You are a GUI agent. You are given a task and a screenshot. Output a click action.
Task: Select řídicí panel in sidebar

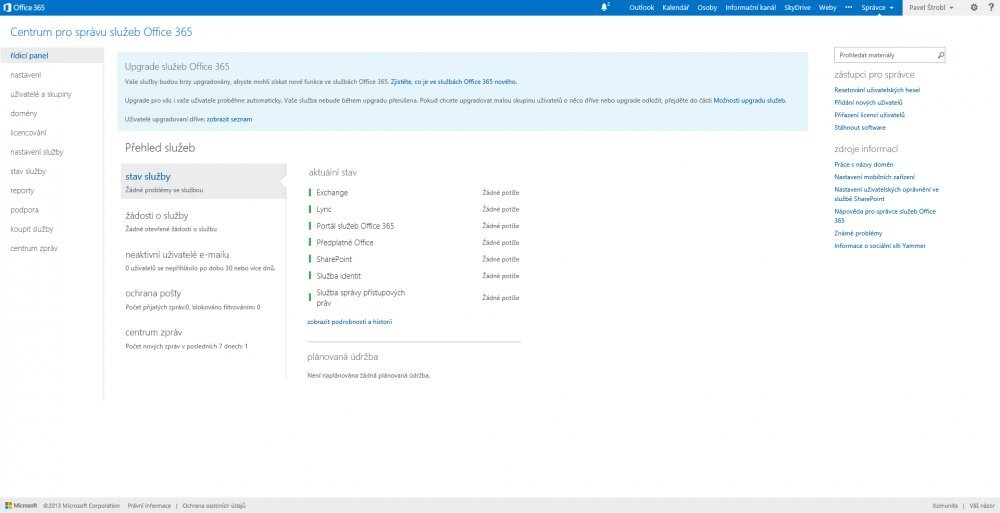click(52, 56)
